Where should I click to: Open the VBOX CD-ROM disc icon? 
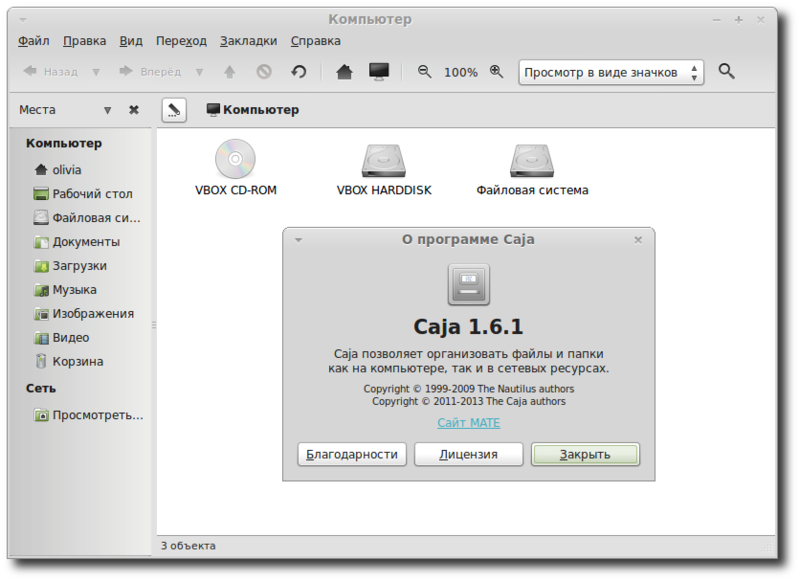point(237,161)
